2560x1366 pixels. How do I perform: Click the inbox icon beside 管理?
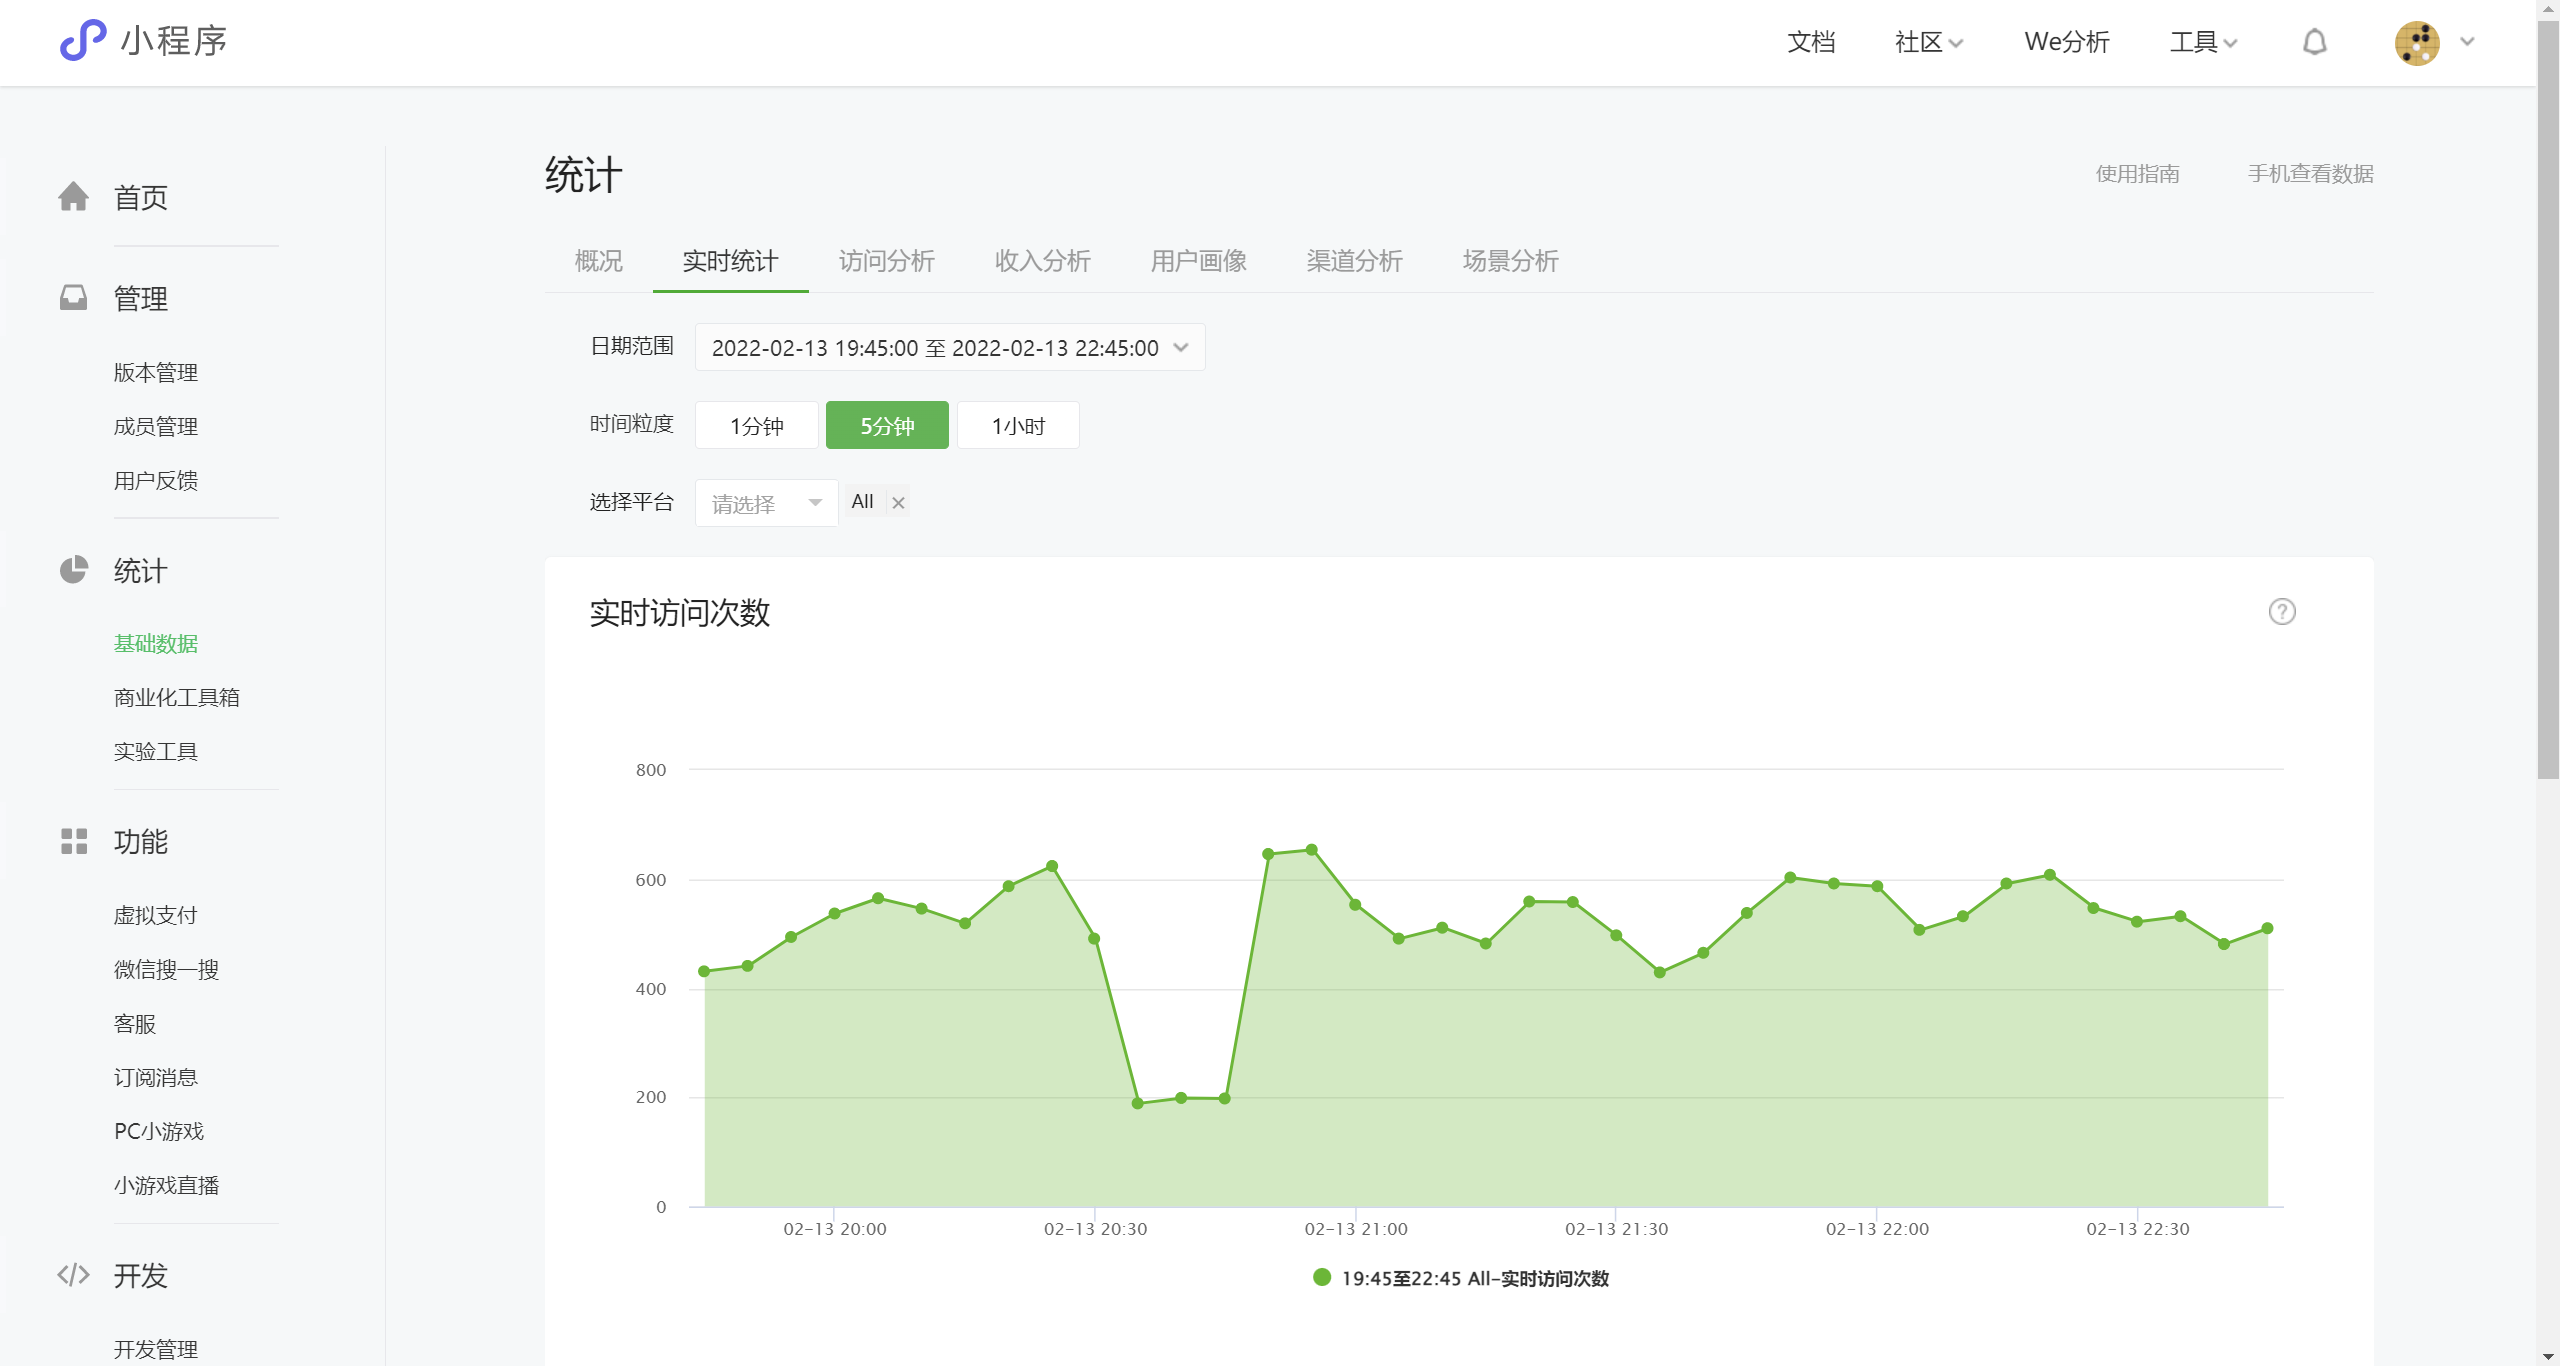coord(73,297)
